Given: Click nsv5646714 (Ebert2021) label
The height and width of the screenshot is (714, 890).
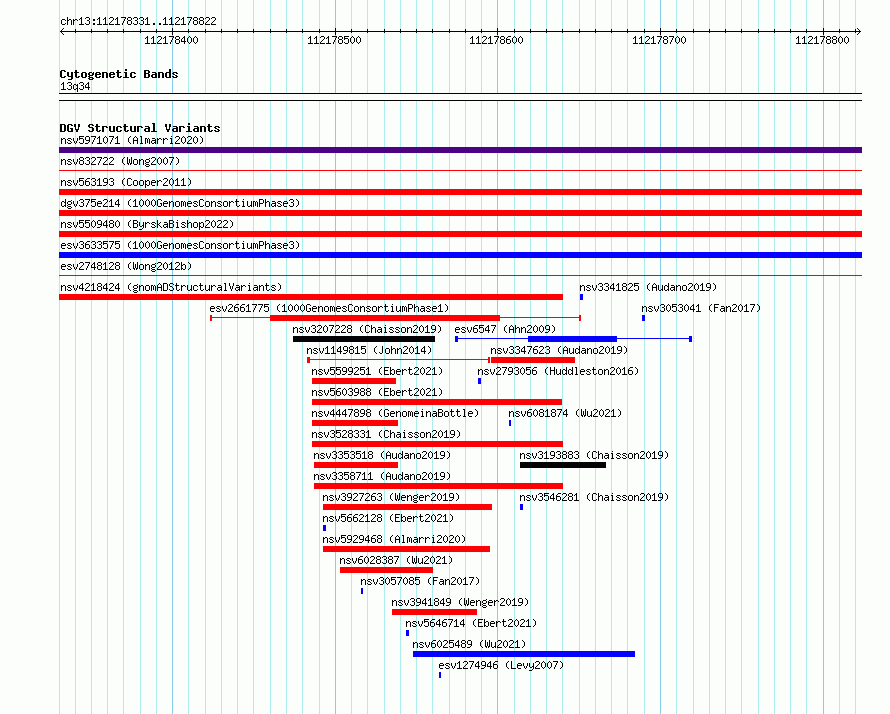Looking at the screenshot, I should pos(471,623).
